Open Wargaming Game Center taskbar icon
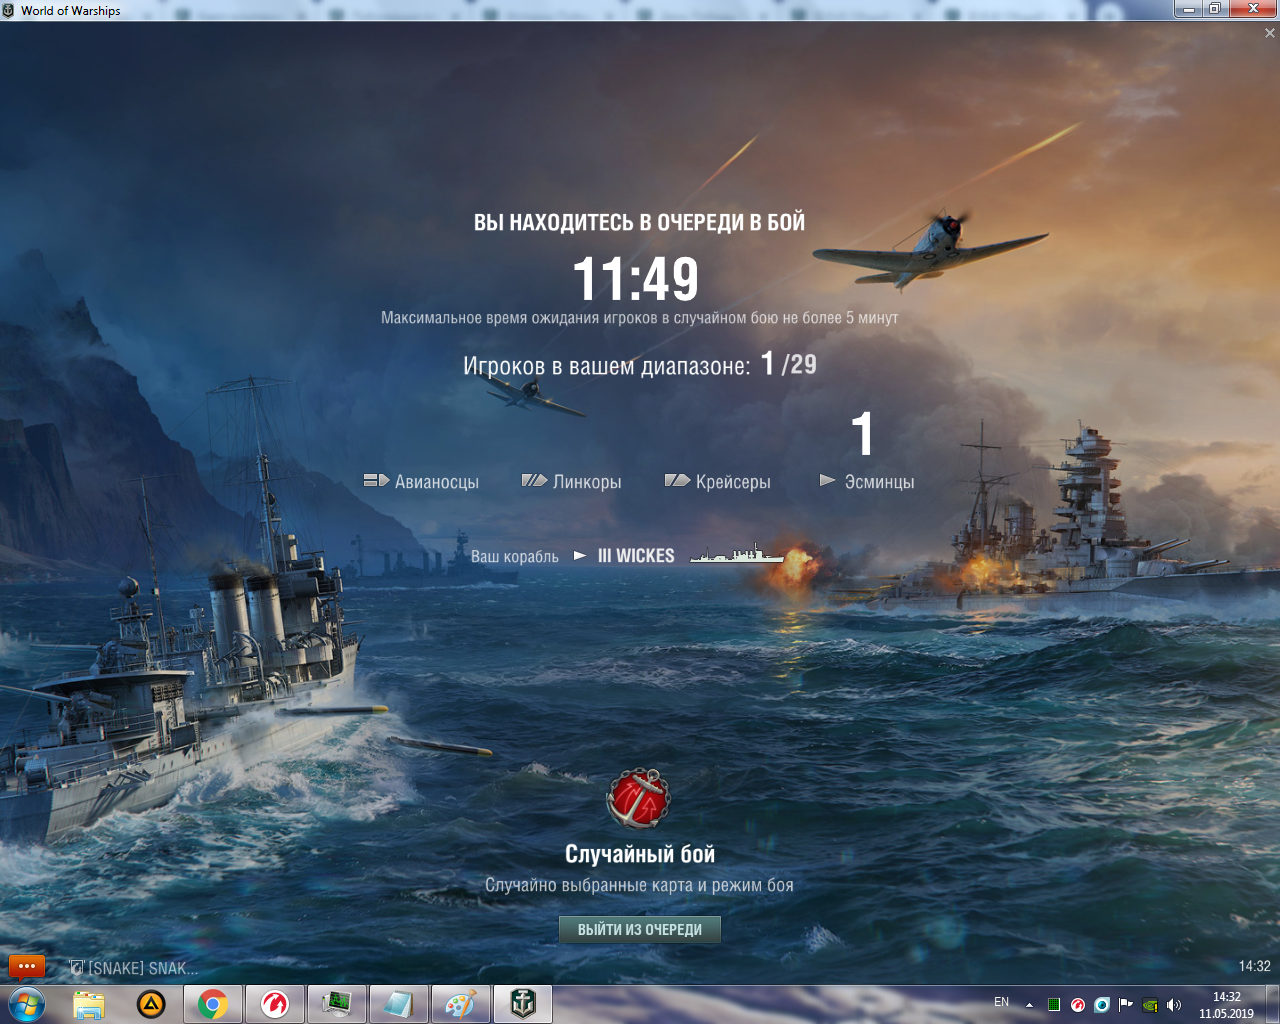Viewport: 1280px width, 1024px height. click(274, 1004)
